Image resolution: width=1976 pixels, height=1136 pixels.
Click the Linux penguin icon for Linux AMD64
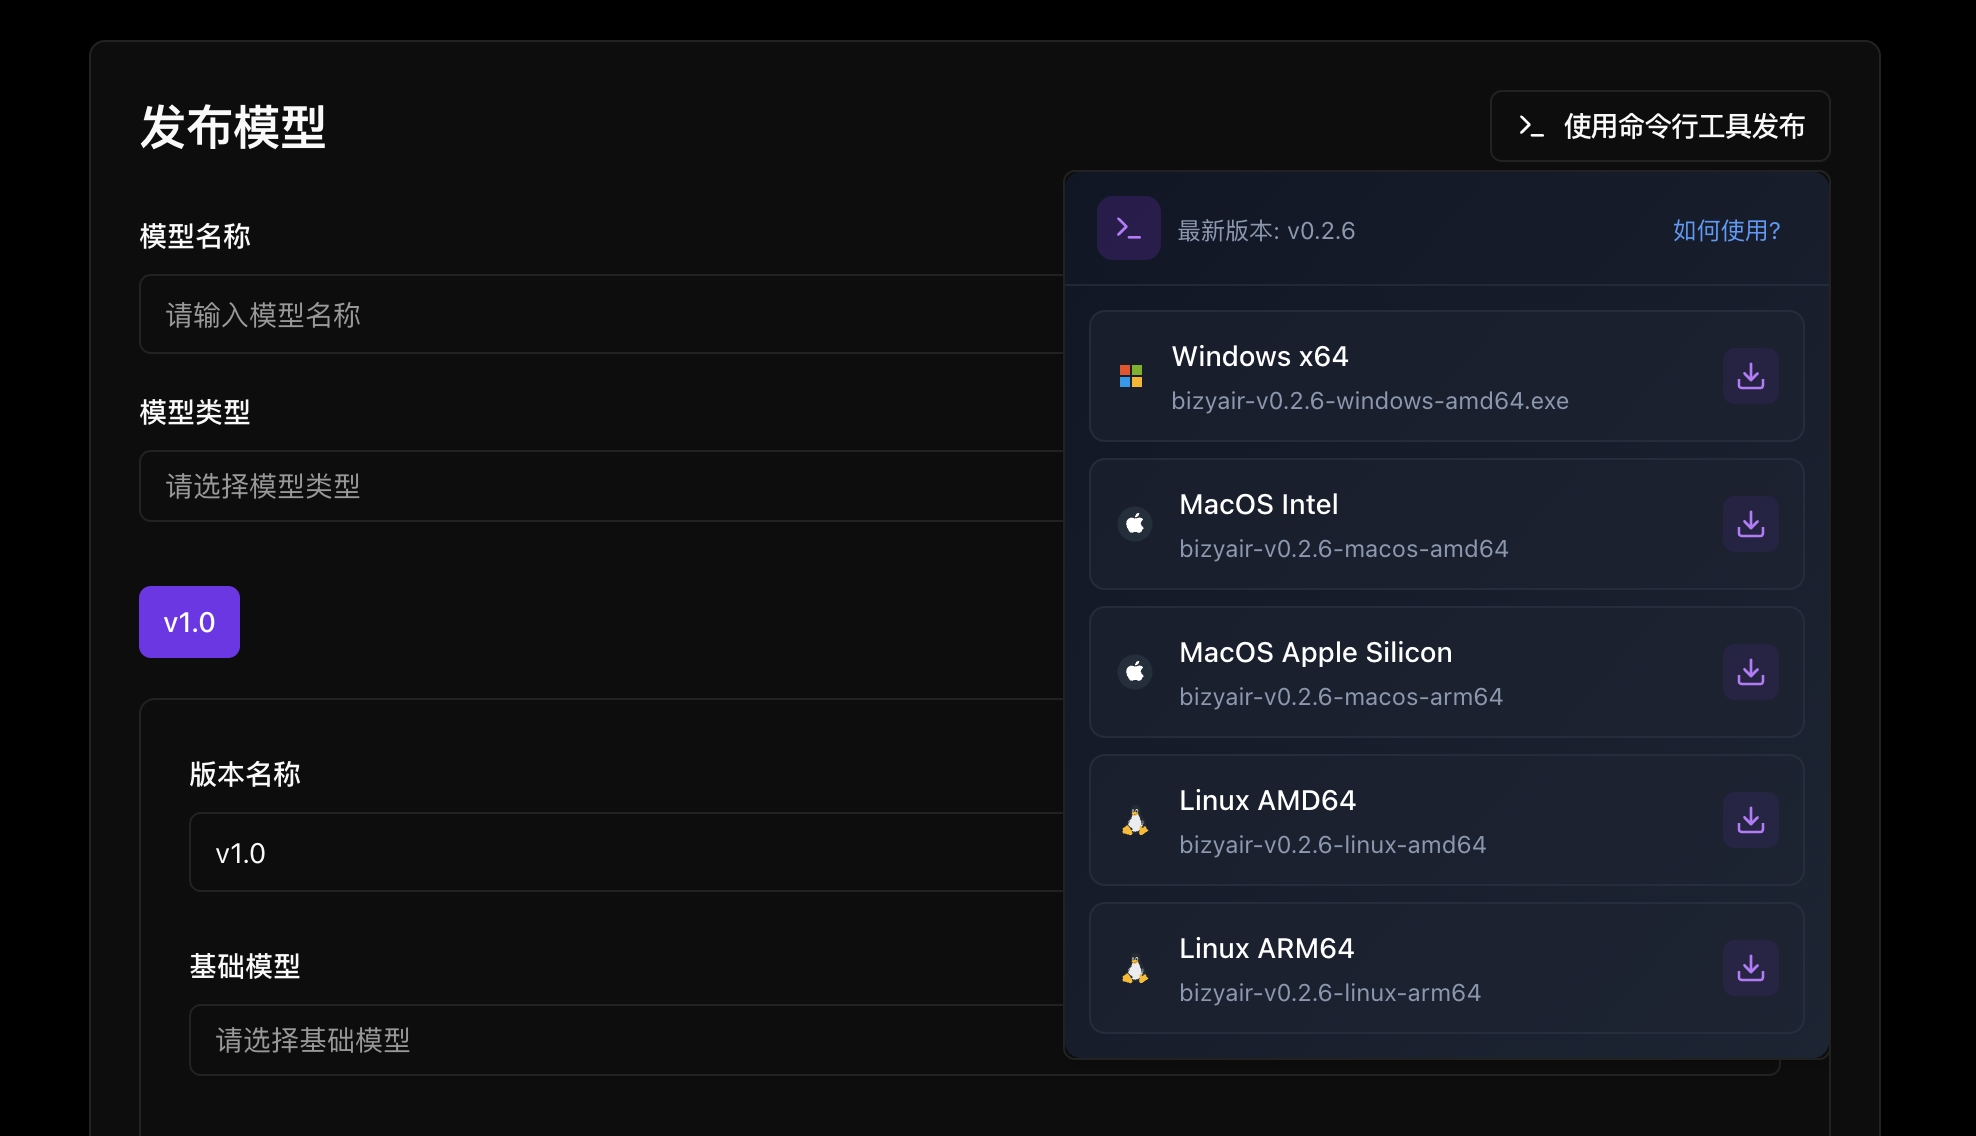1135,820
